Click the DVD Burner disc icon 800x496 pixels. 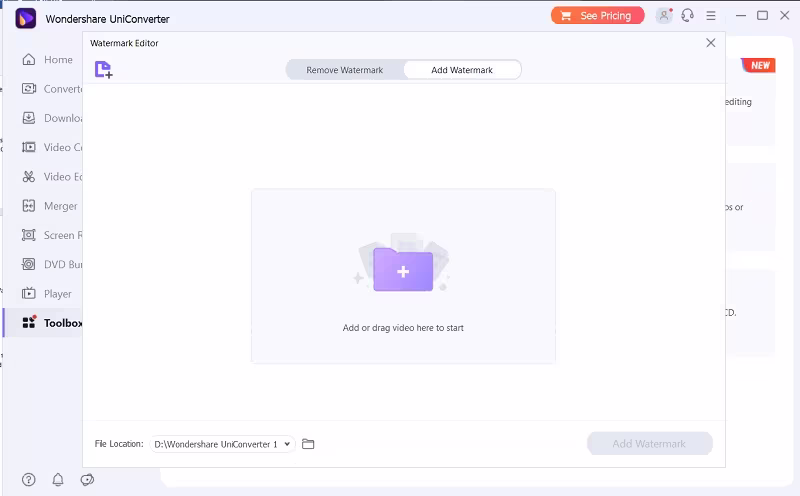(29, 264)
